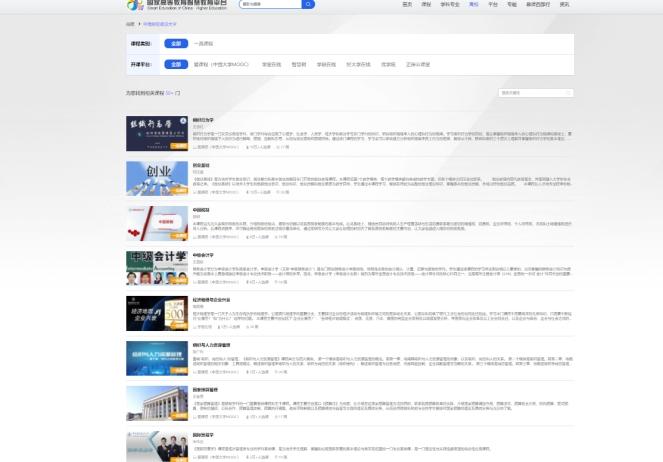The height and width of the screenshot is (462, 663).
Task: Filter by 智慧树 platform
Action: 299,64
